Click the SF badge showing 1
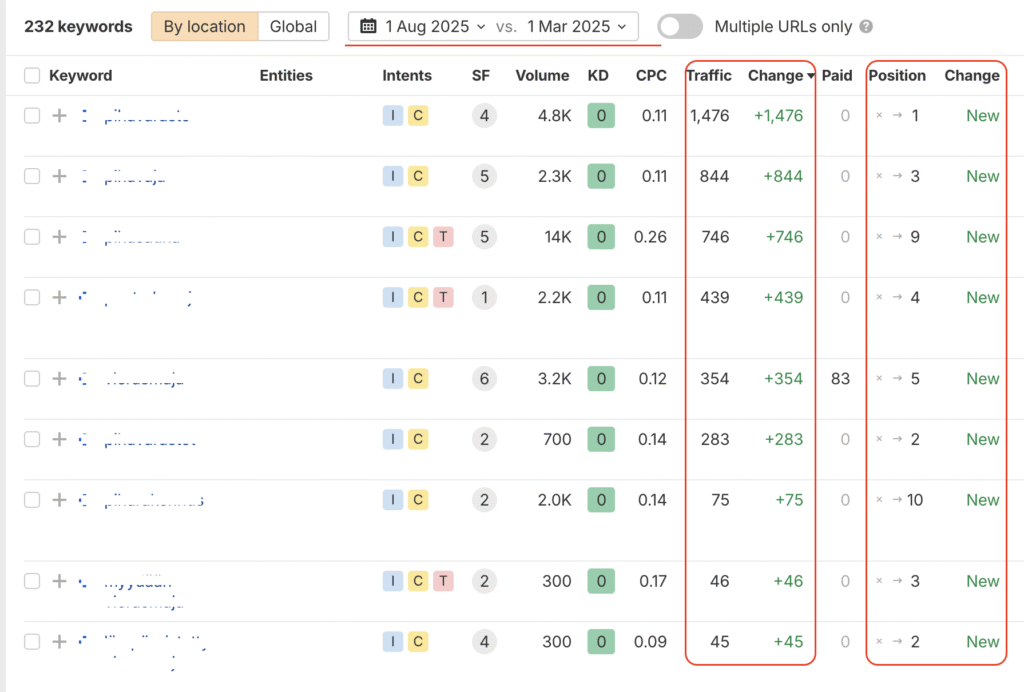1024x692 pixels. coord(484,298)
